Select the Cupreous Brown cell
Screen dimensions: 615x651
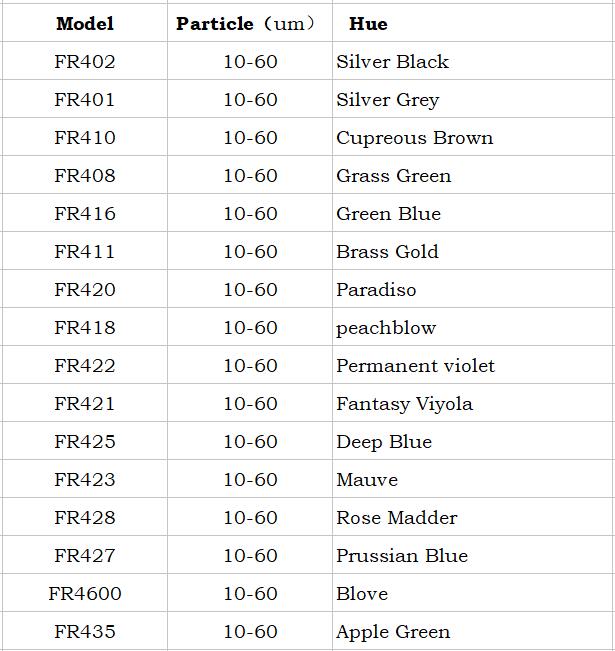pos(473,137)
